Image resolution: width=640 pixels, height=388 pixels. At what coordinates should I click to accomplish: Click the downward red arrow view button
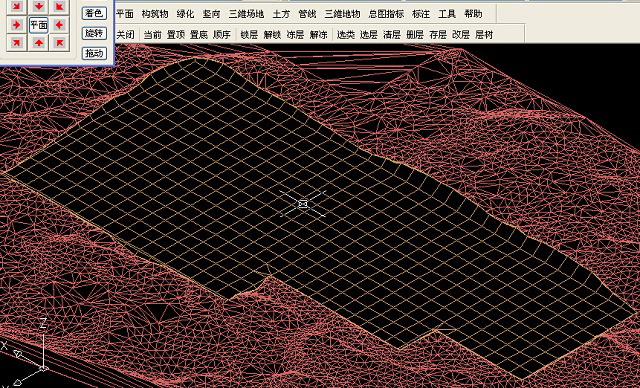pos(39,6)
